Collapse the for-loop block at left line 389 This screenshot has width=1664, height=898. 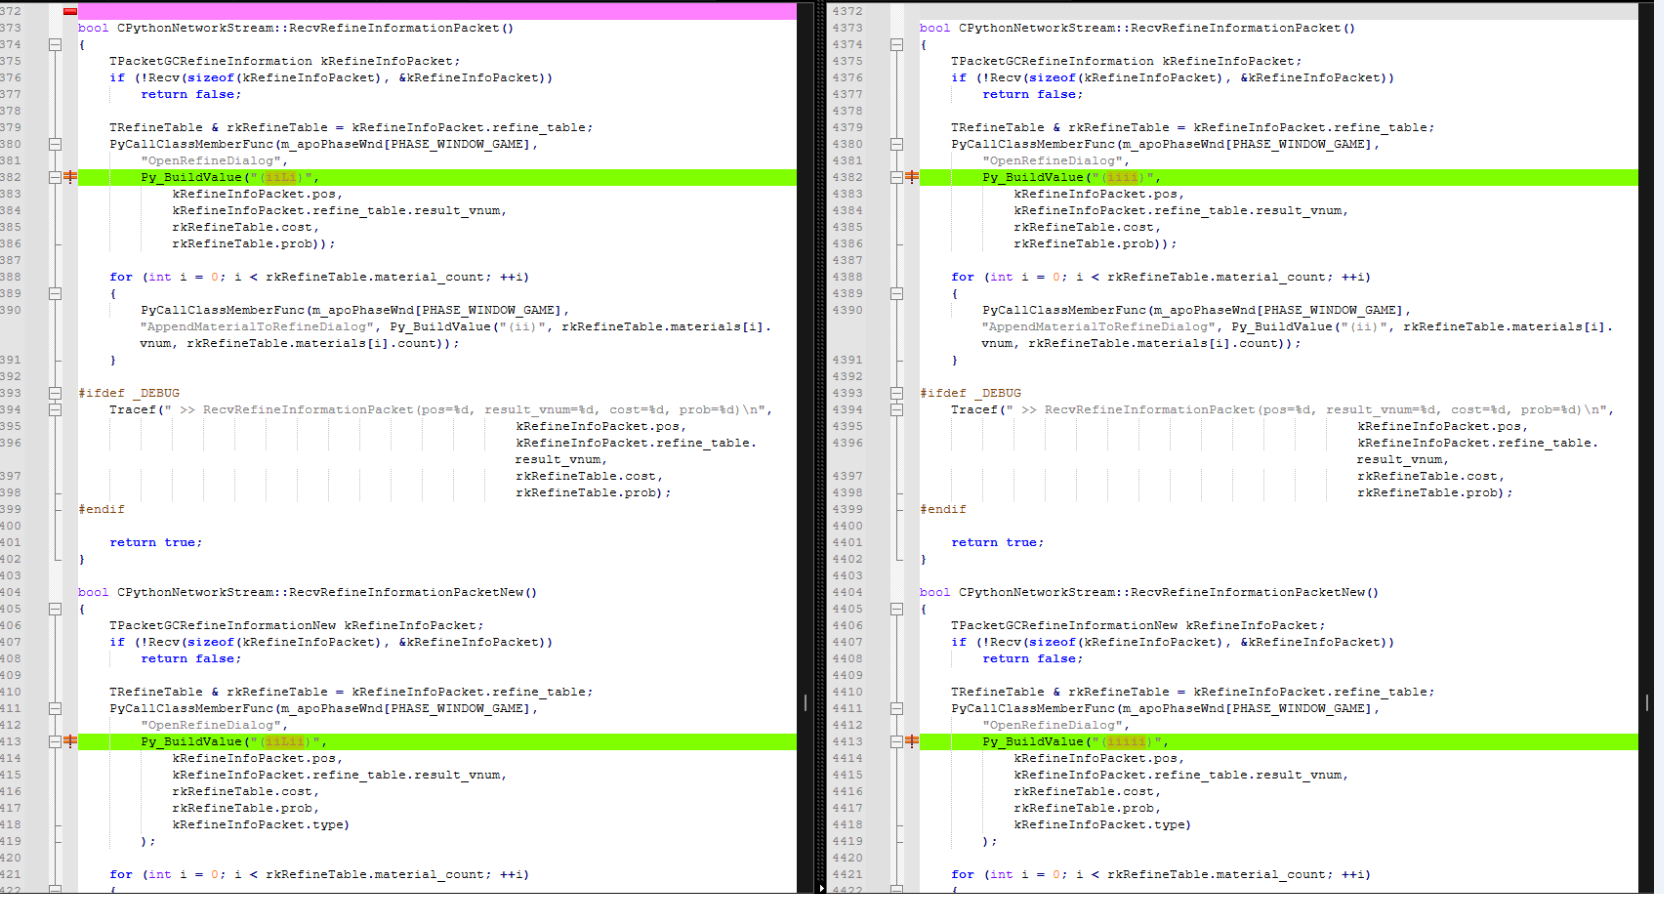(x=55, y=293)
